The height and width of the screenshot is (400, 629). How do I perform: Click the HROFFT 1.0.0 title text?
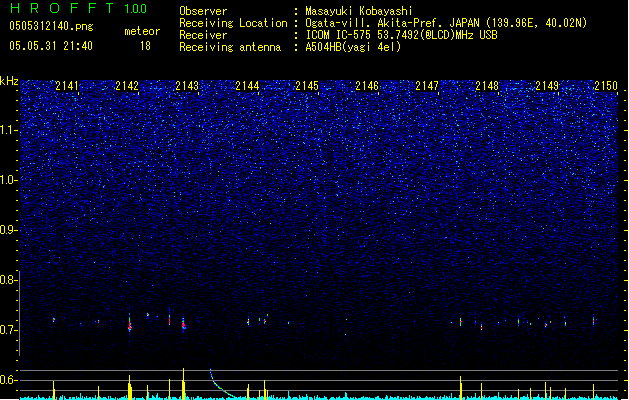(x=78, y=8)
